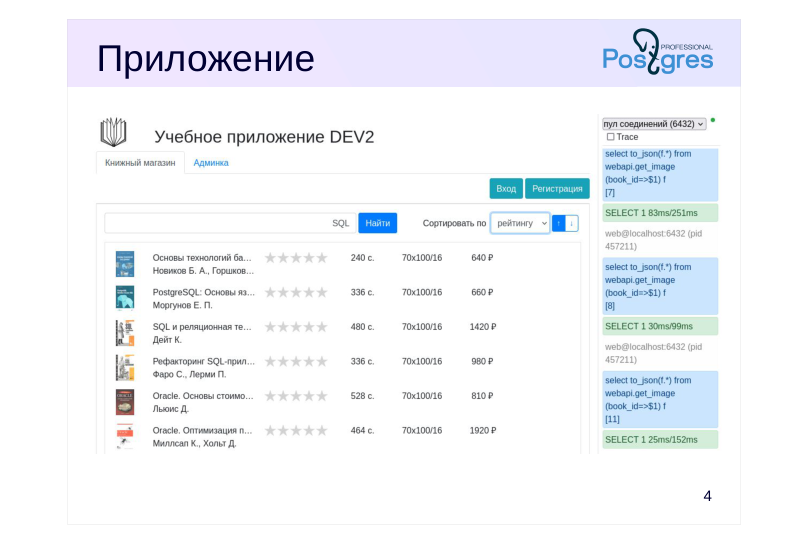Open the sort by рейтингу dropdown
This screenshot has height=541, width=809.
(x=520, y=223)
